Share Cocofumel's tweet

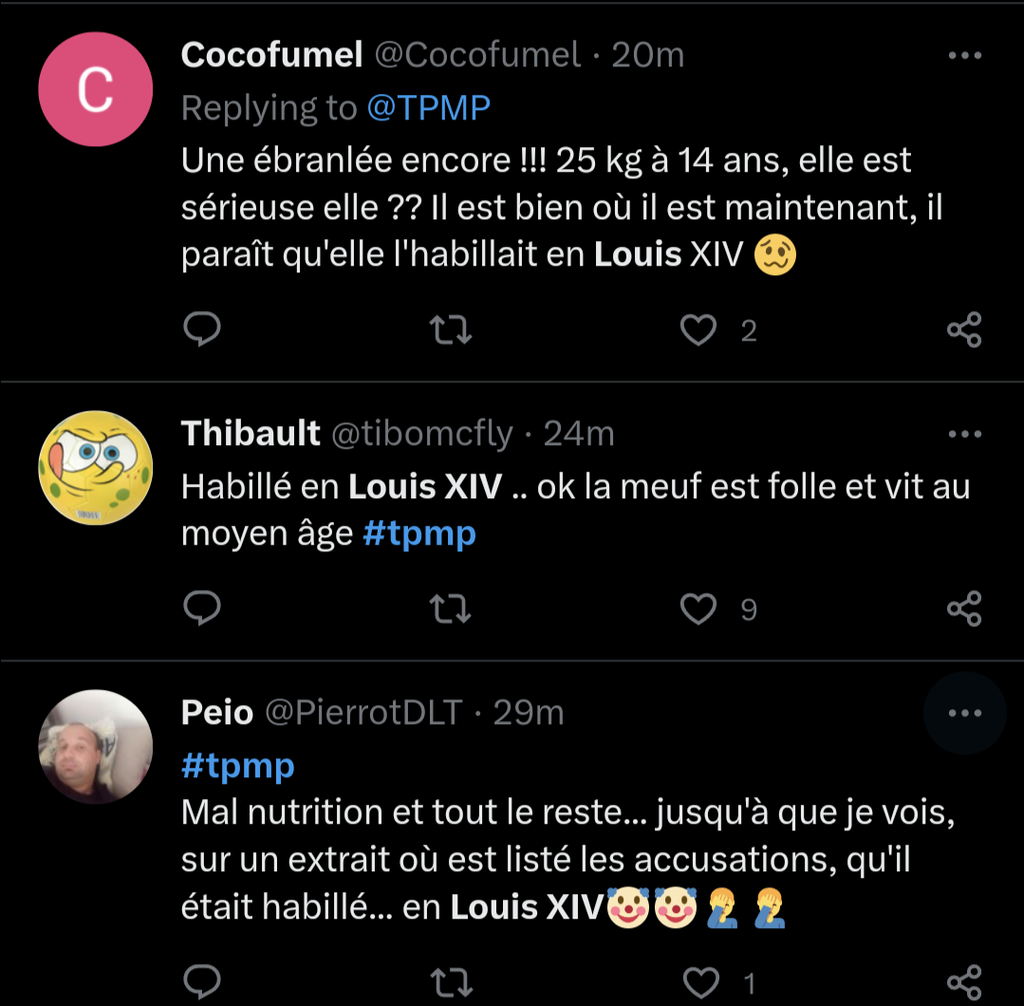tap(964, 330)
